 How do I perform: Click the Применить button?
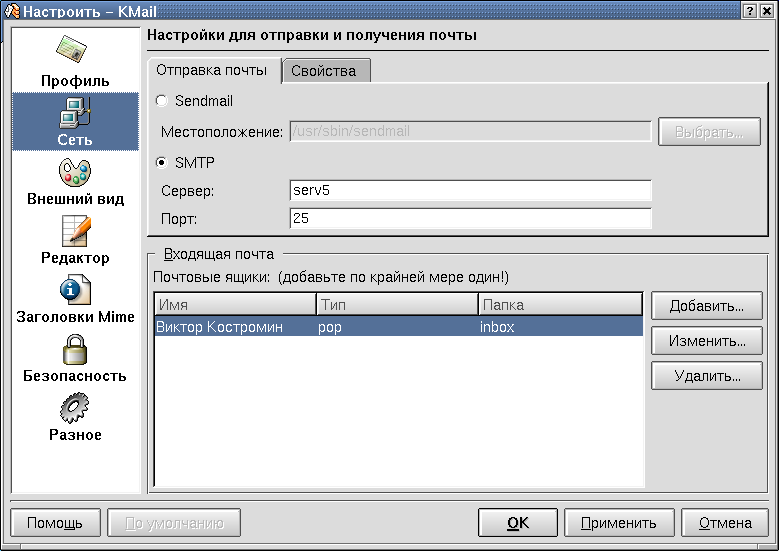coord(619,522)
